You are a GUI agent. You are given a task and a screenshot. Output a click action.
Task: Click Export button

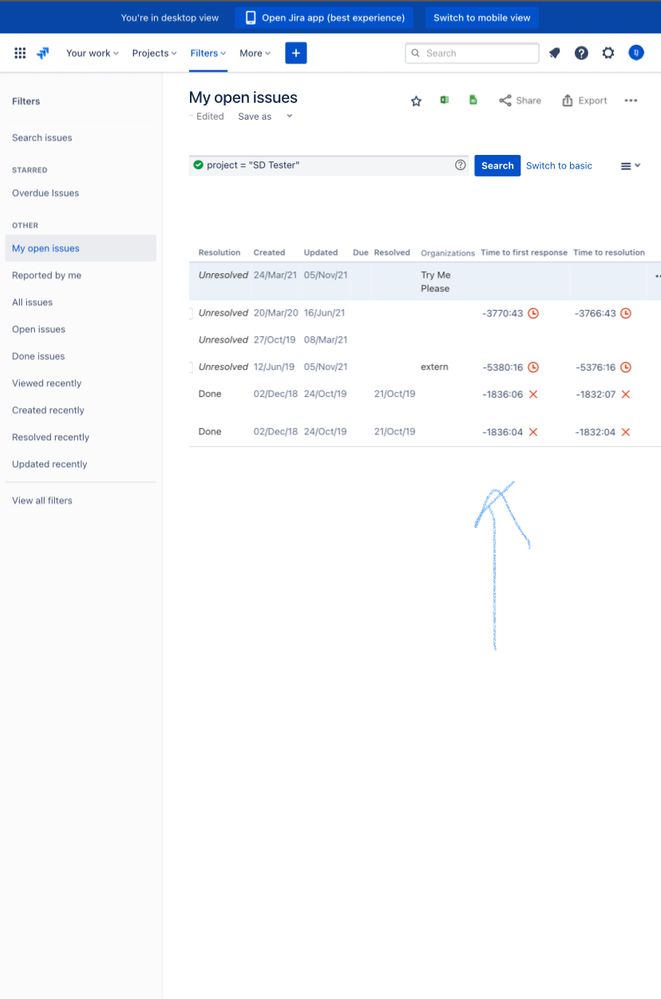(x=585, y=101)
